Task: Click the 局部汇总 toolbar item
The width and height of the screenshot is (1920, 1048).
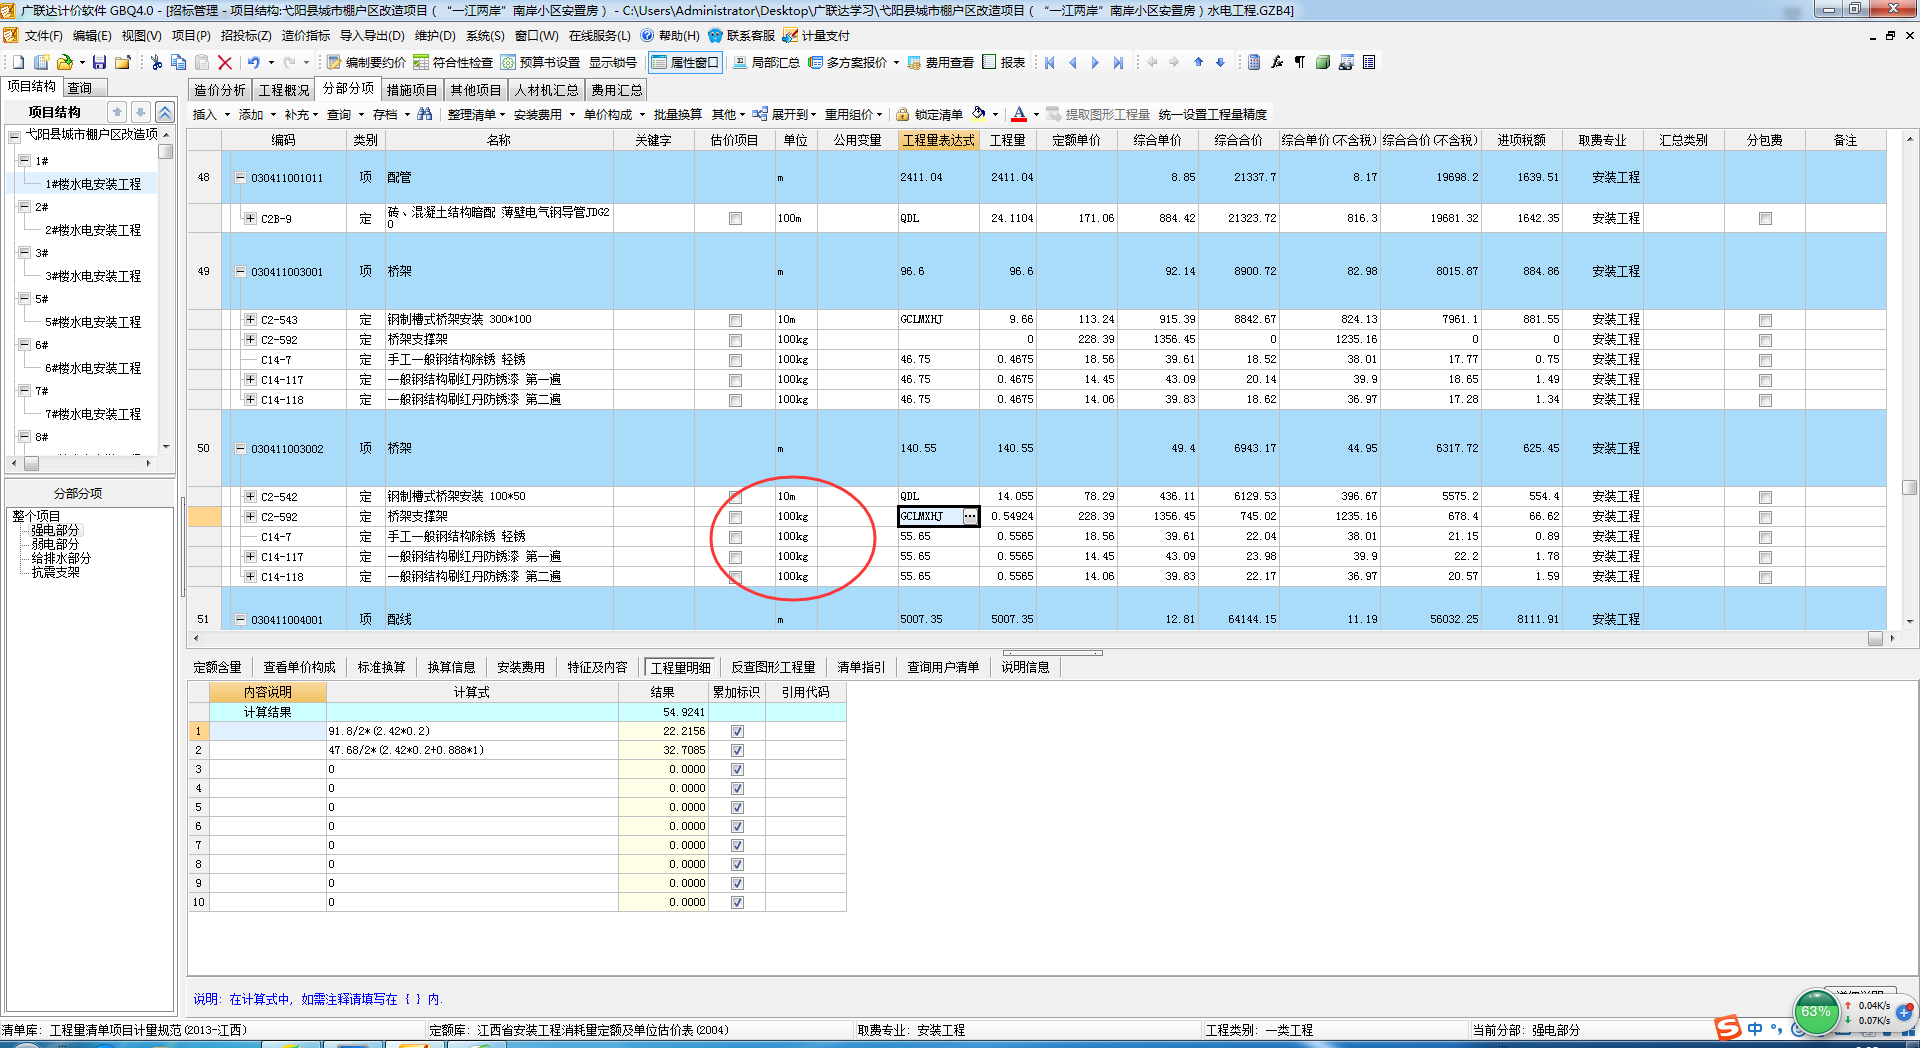Action: (x=766, y=62)
